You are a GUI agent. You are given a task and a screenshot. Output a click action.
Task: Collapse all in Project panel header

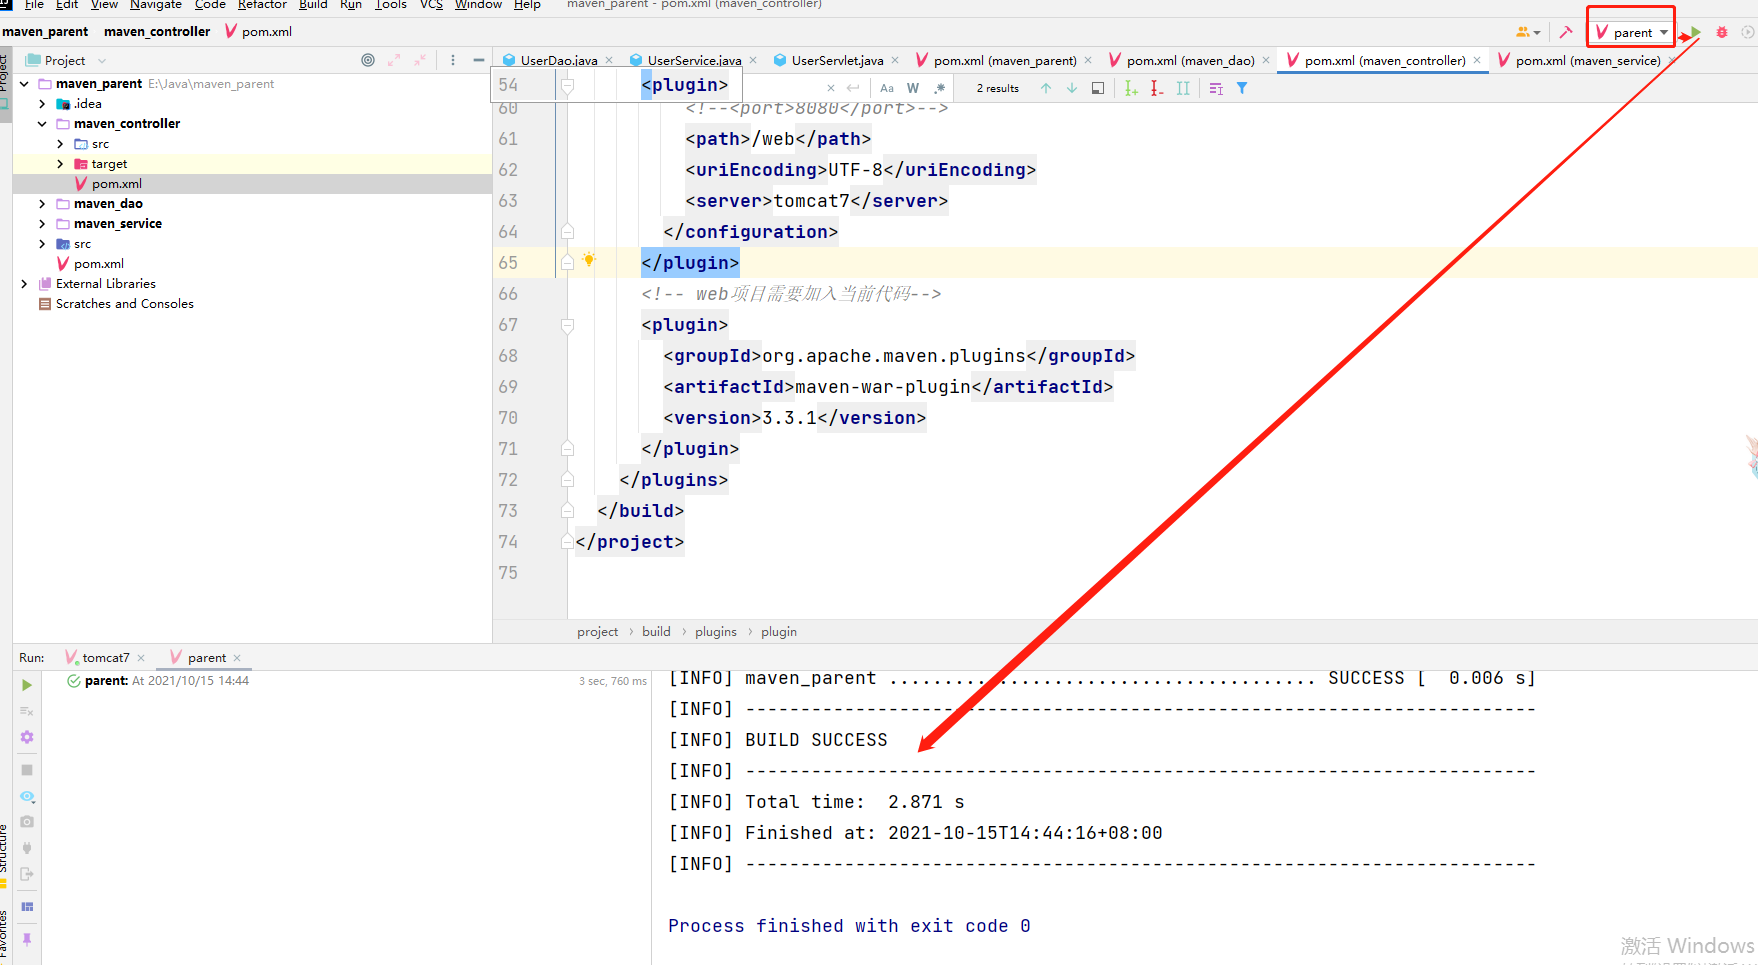pos(420,60)
